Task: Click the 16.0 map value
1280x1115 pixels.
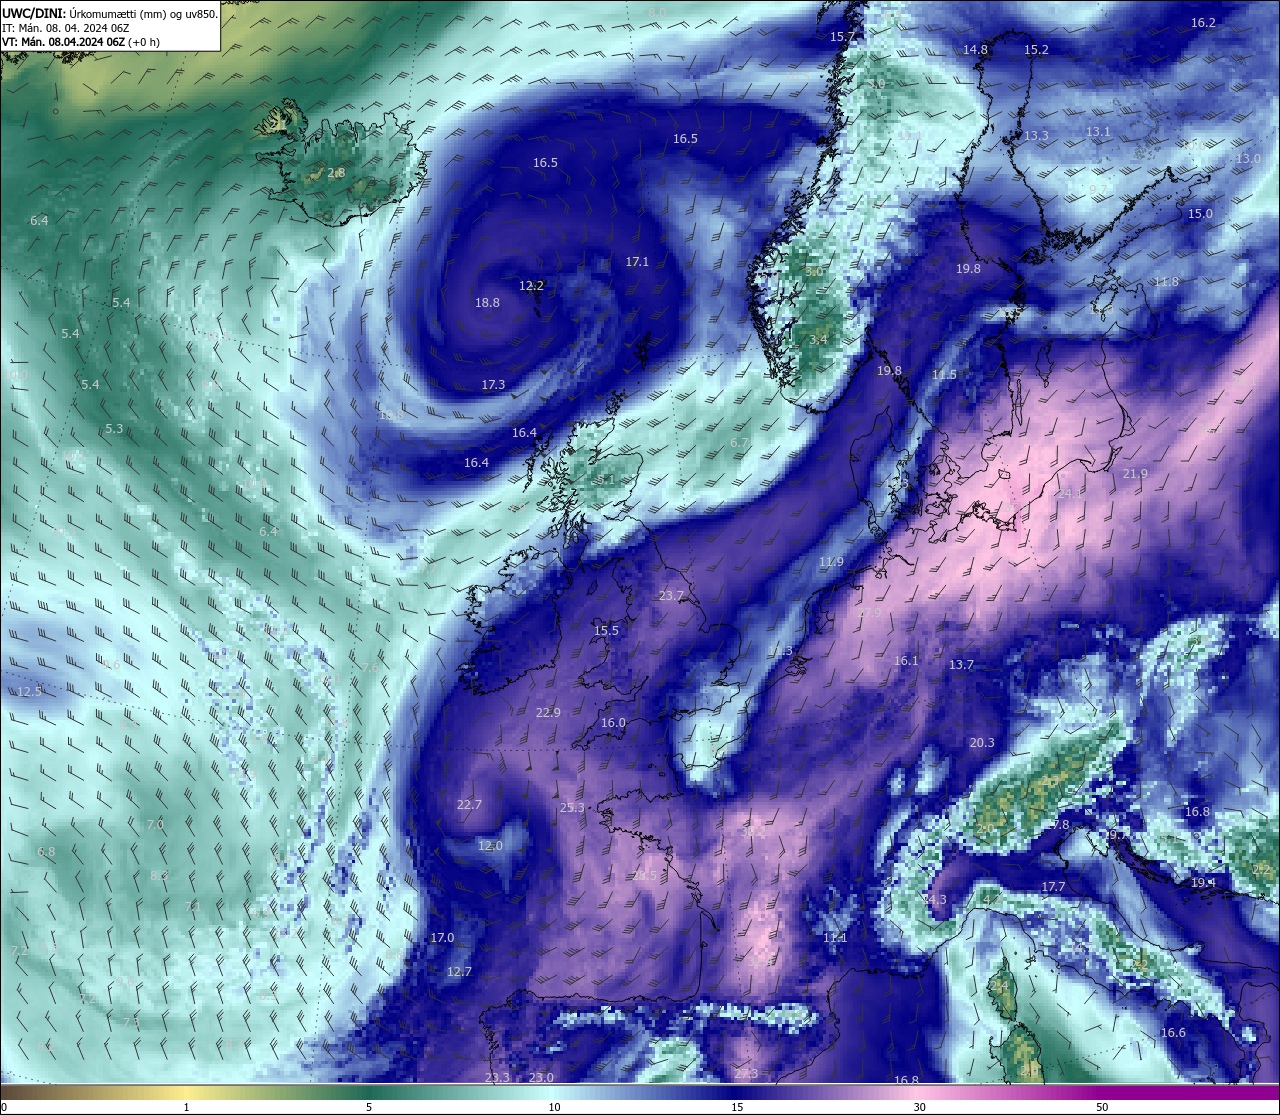Action: 613,722
